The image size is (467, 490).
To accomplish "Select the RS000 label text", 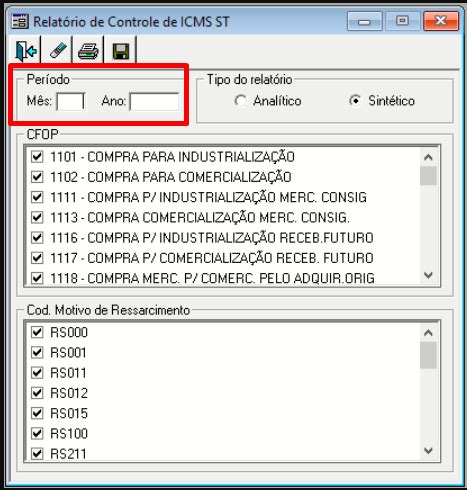I will click(69, 332).
